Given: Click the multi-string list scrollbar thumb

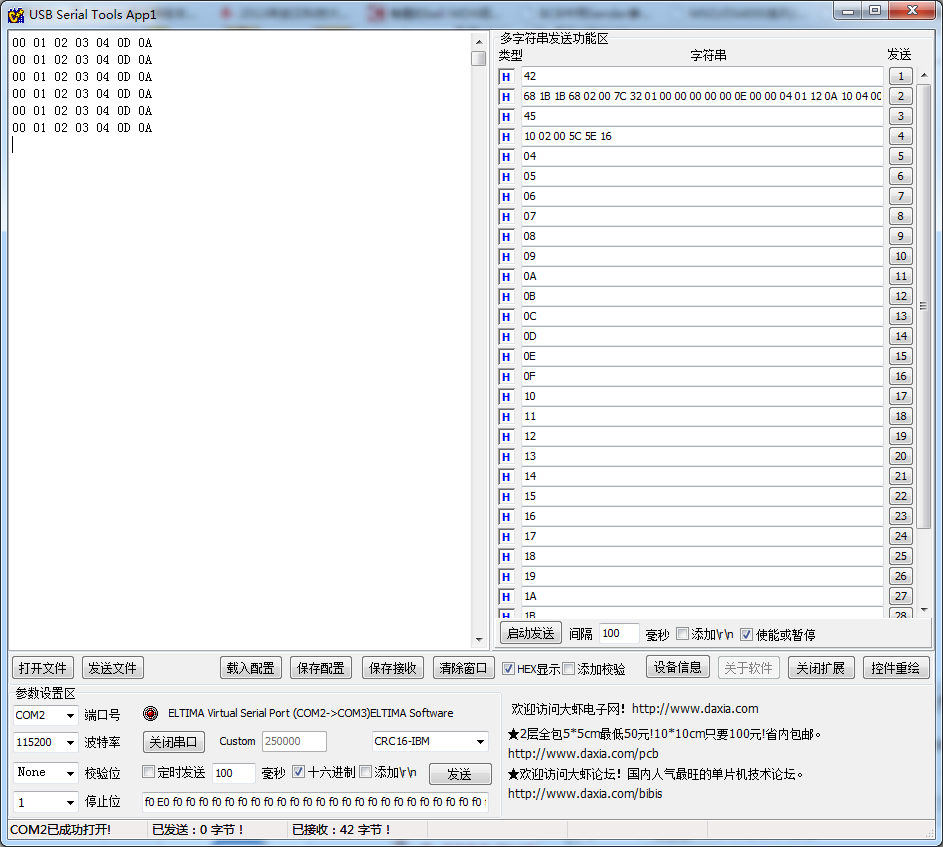Looking at the screenshot, I should pos(924,306).
